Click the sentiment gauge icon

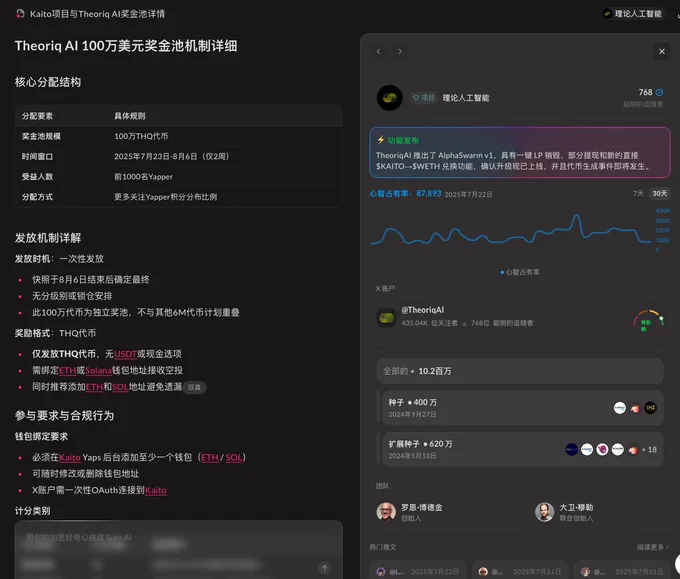tap(648, 321)
